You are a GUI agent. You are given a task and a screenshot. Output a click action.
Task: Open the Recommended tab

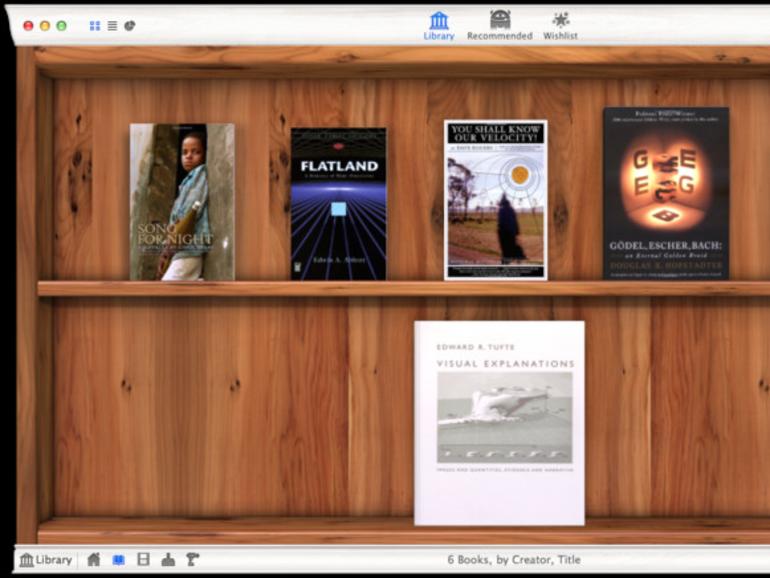[x=500, y=26]
